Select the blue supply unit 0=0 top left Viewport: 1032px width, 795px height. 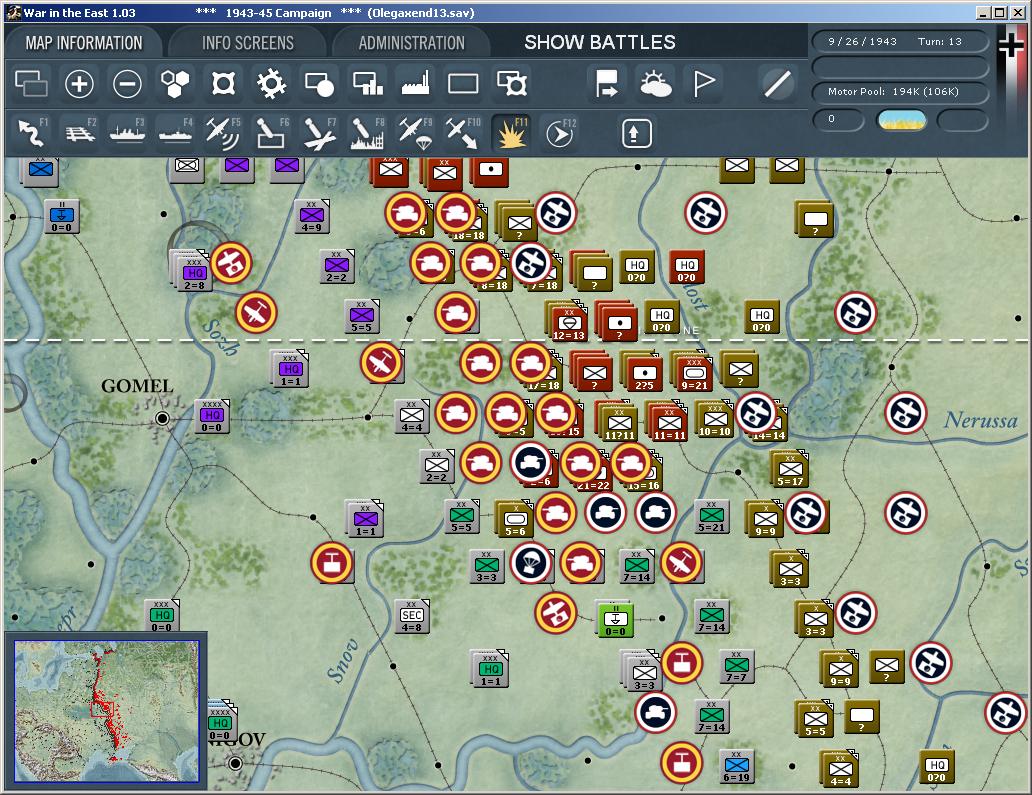point(62,217)
